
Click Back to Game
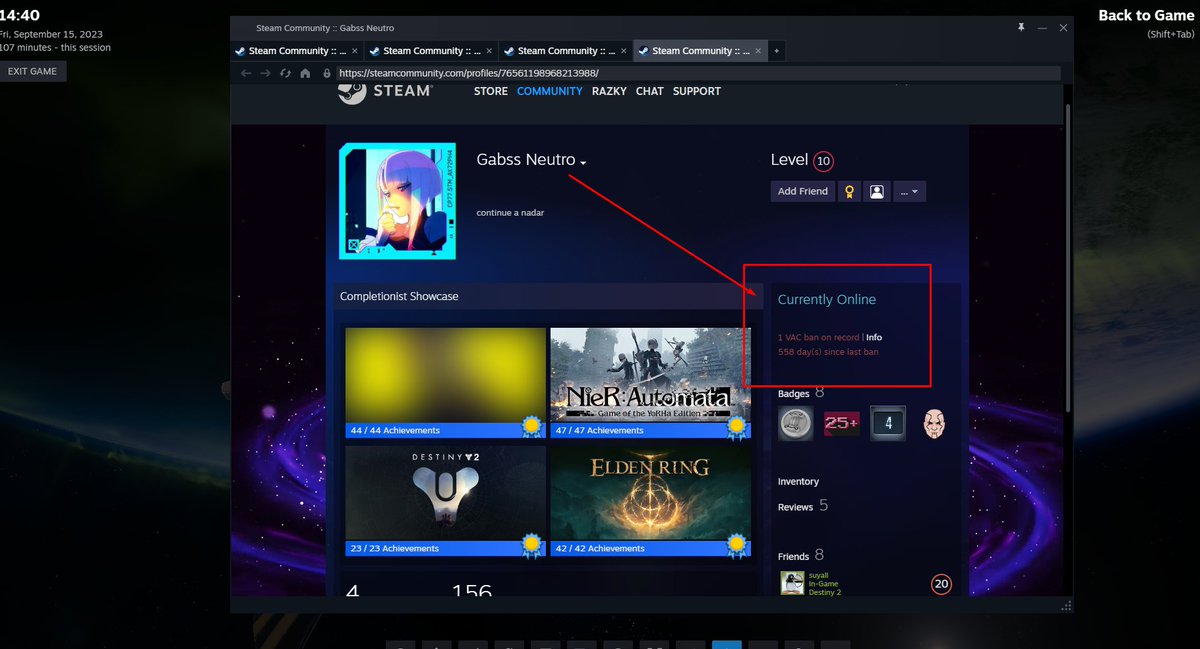[1146, 15]
